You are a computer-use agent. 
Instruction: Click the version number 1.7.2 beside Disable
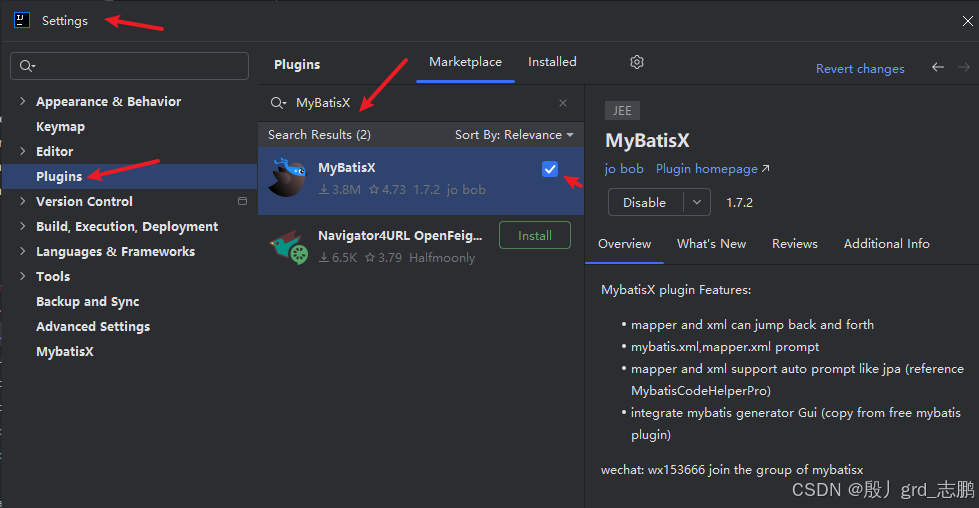coord(739,203)
